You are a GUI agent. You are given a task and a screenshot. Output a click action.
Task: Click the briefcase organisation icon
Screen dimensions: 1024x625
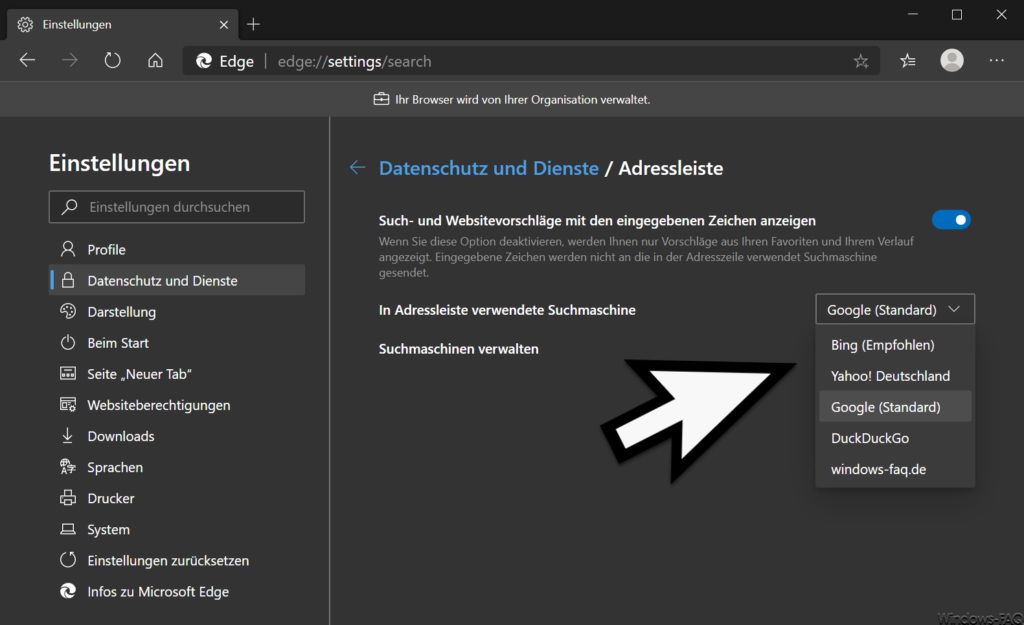pos(381,99)
